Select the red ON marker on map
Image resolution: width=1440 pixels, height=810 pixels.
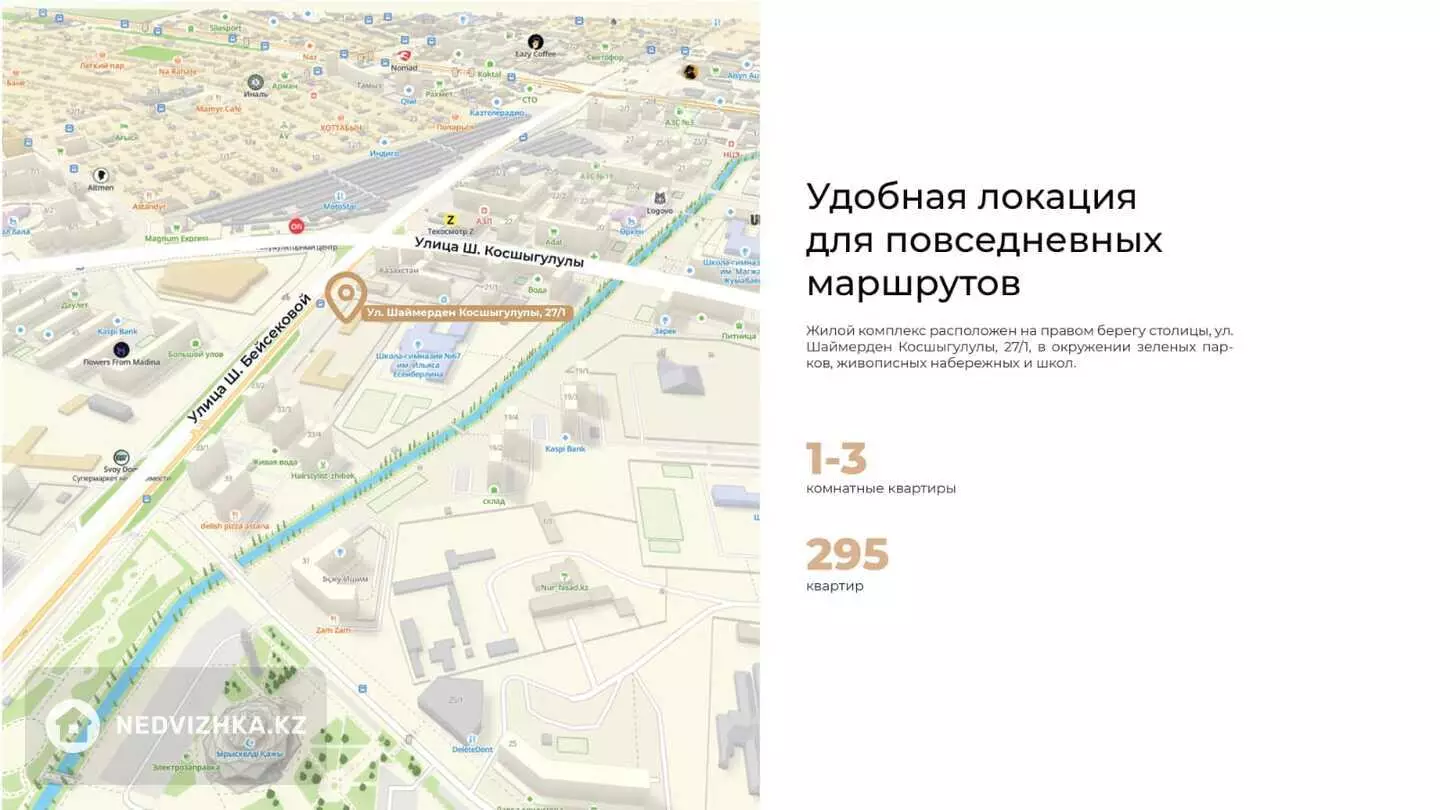tap(296, 226)
